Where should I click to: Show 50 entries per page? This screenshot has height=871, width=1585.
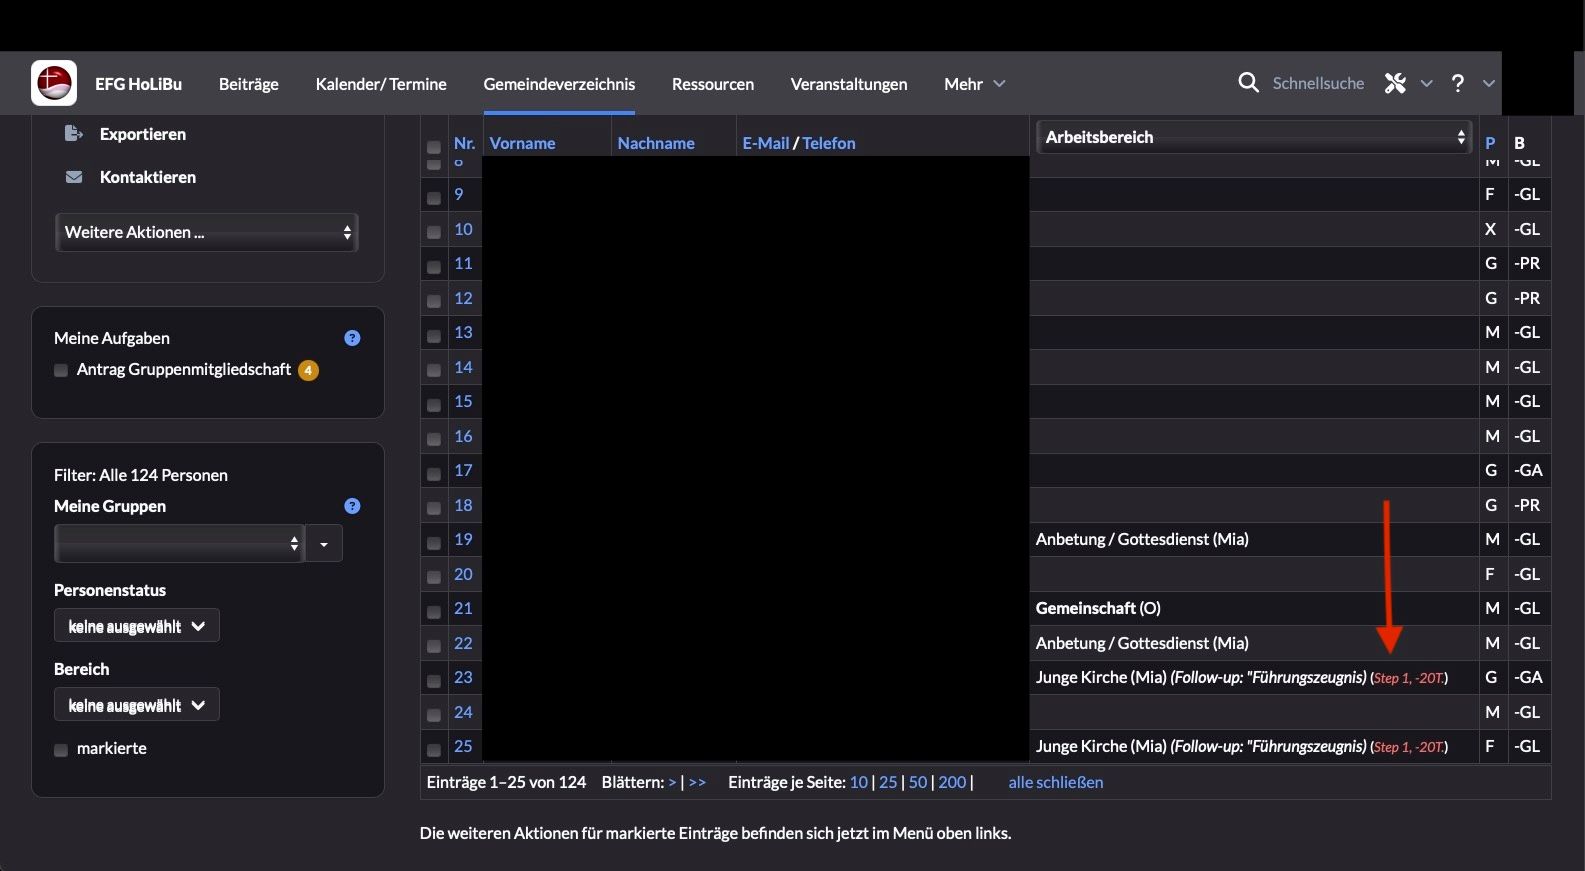918,782
